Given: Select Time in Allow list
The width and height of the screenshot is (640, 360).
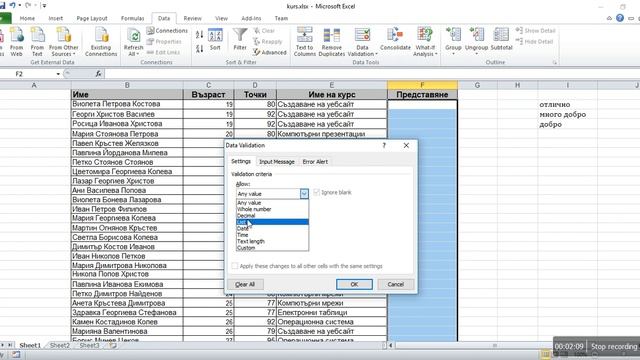Looking at the screenshot, I should [272, 235].
